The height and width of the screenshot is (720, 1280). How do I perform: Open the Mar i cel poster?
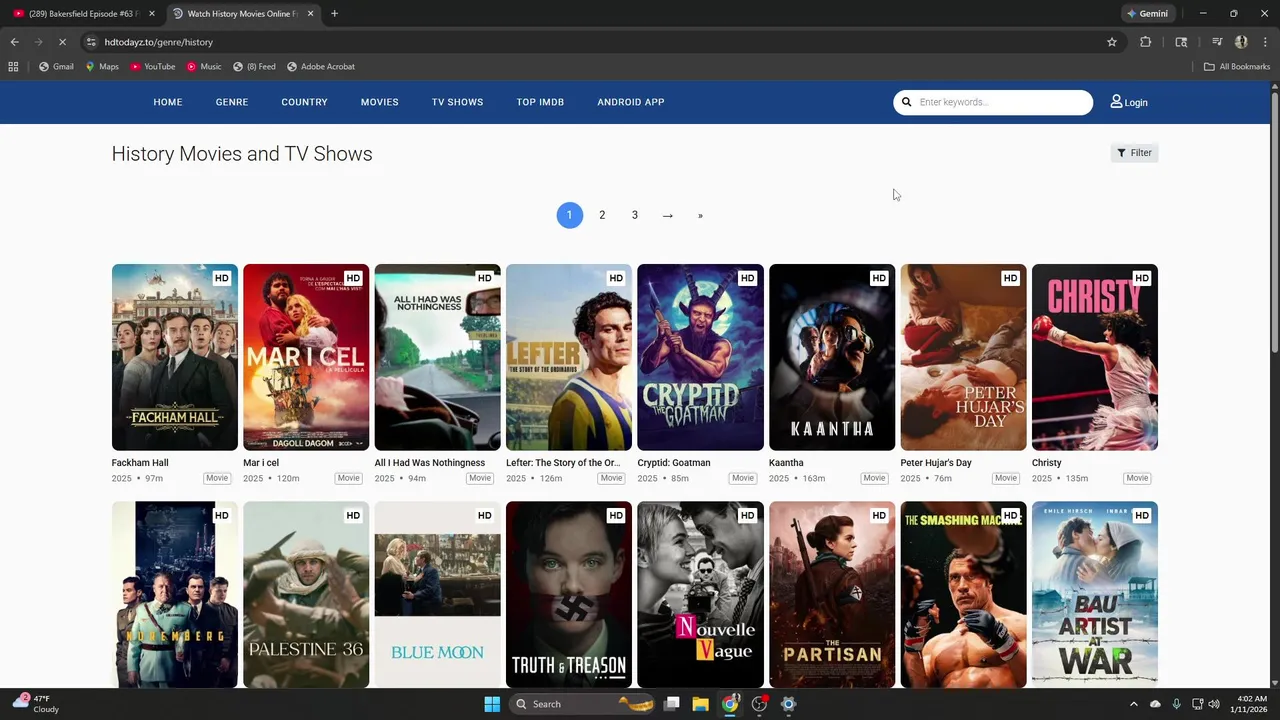click(306, 357)
